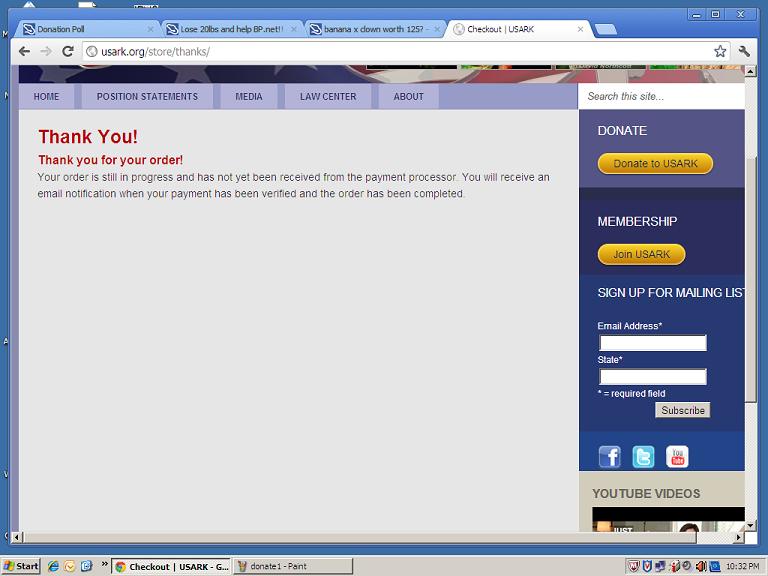Open the ABOUT navigation item
Viewport: 768px width, 576px height.
click(408, 96)
